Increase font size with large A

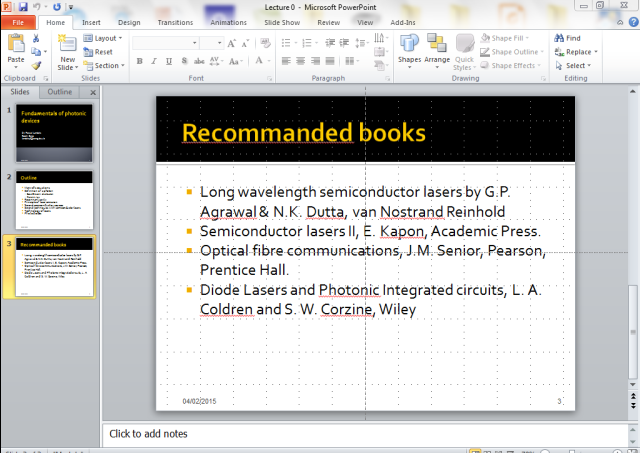[x=231, y=43]
